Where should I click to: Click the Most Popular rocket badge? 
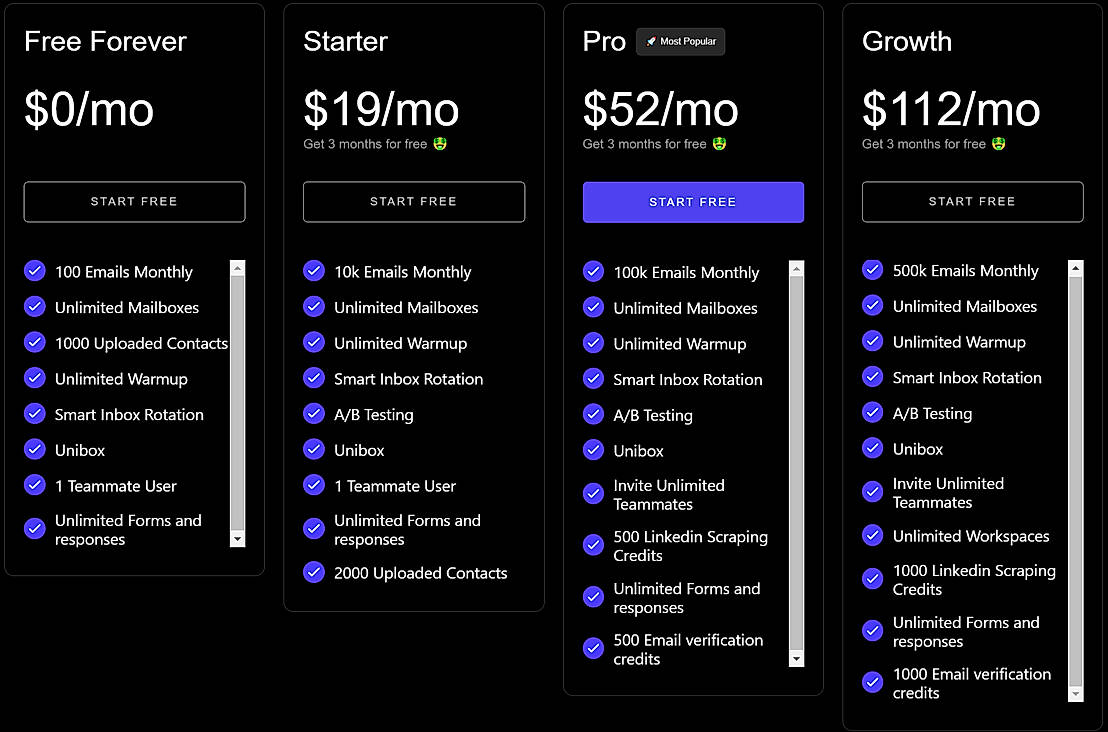coord(680,42)
